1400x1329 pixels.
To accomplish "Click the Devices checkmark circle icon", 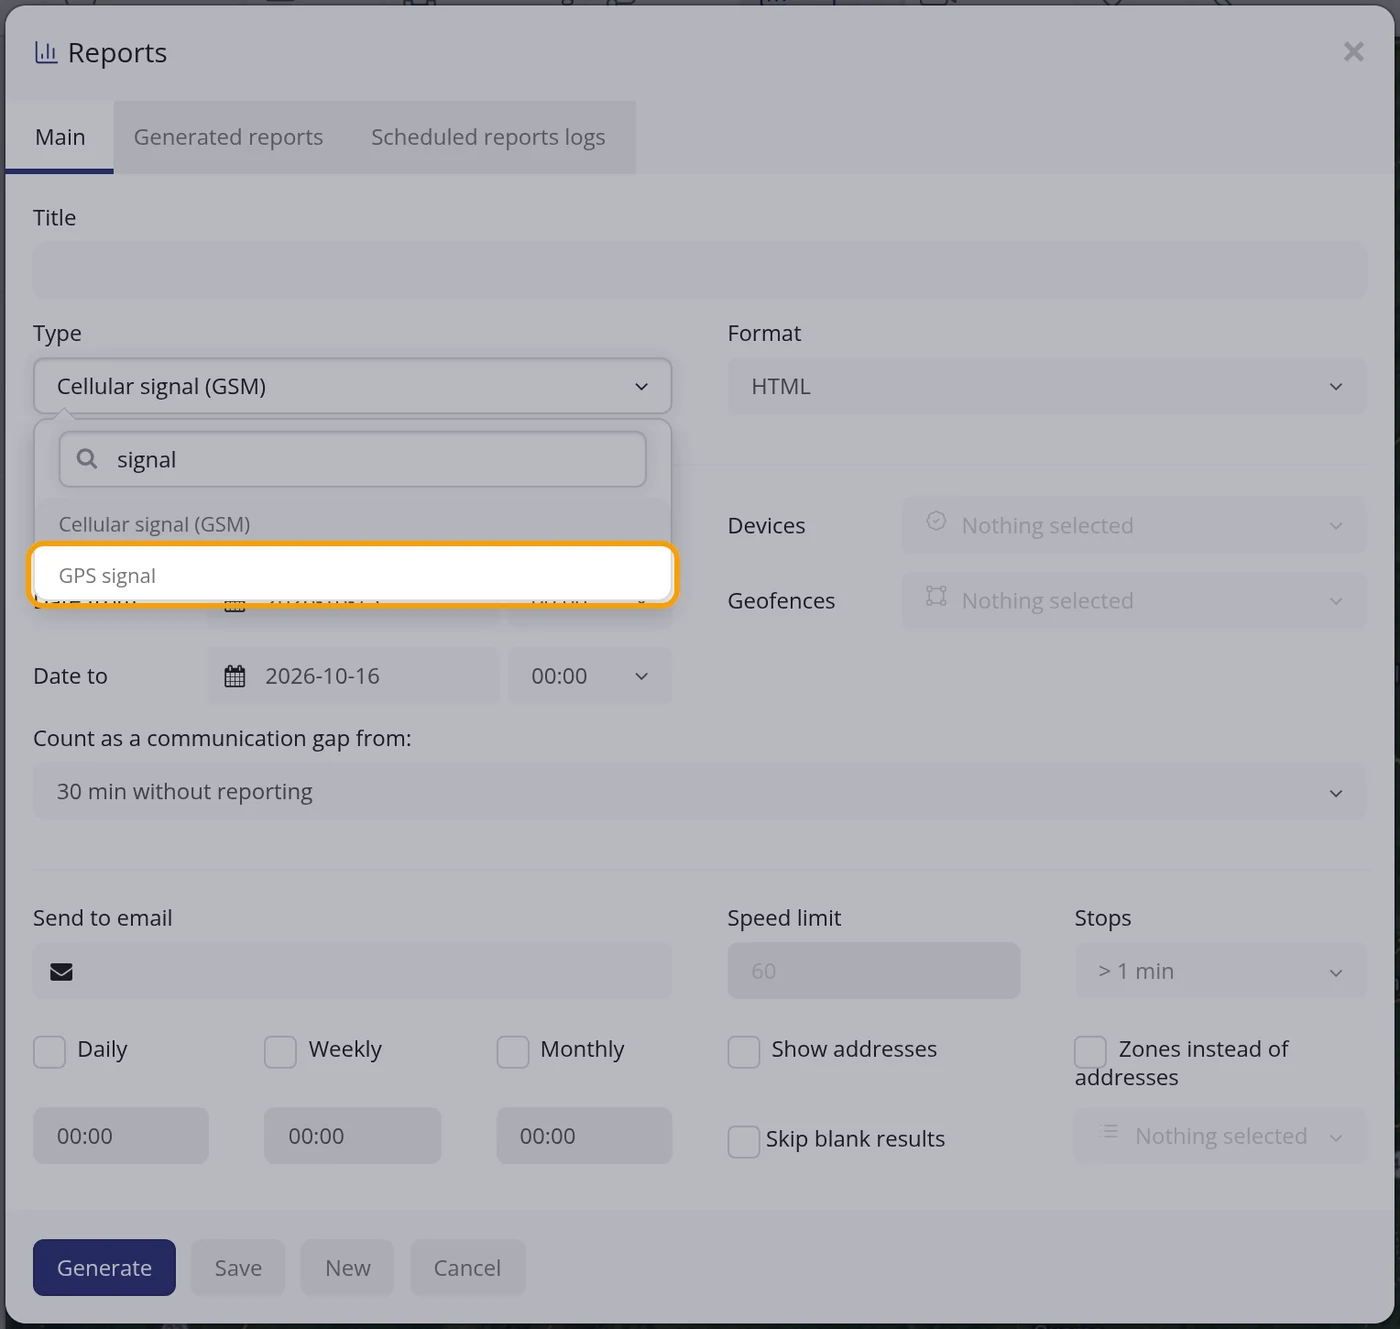I will (936, 521).
